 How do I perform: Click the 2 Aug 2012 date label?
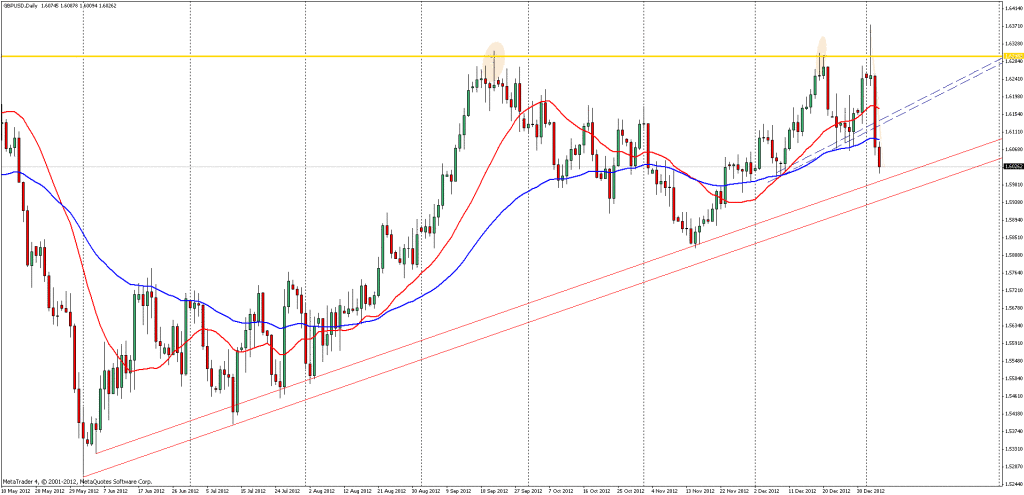(321, 491)
